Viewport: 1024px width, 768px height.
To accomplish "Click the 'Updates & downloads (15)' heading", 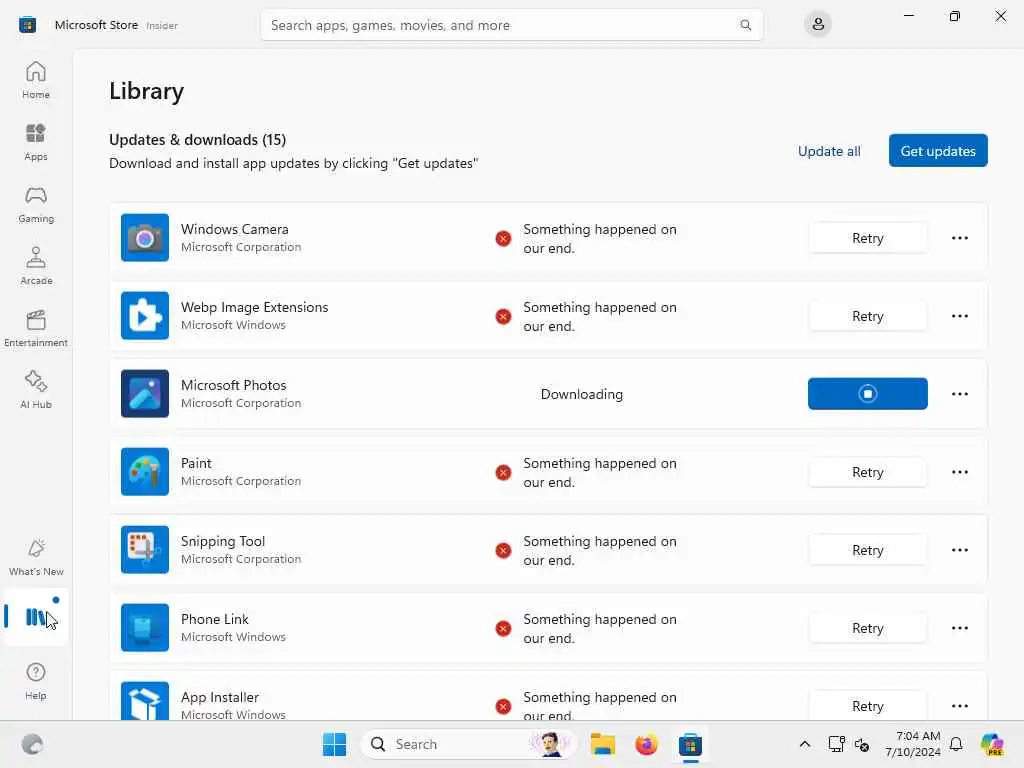I will pos(197,140).
